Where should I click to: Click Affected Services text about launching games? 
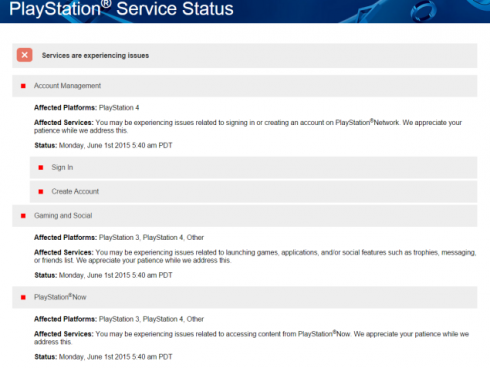coord(255,256)
